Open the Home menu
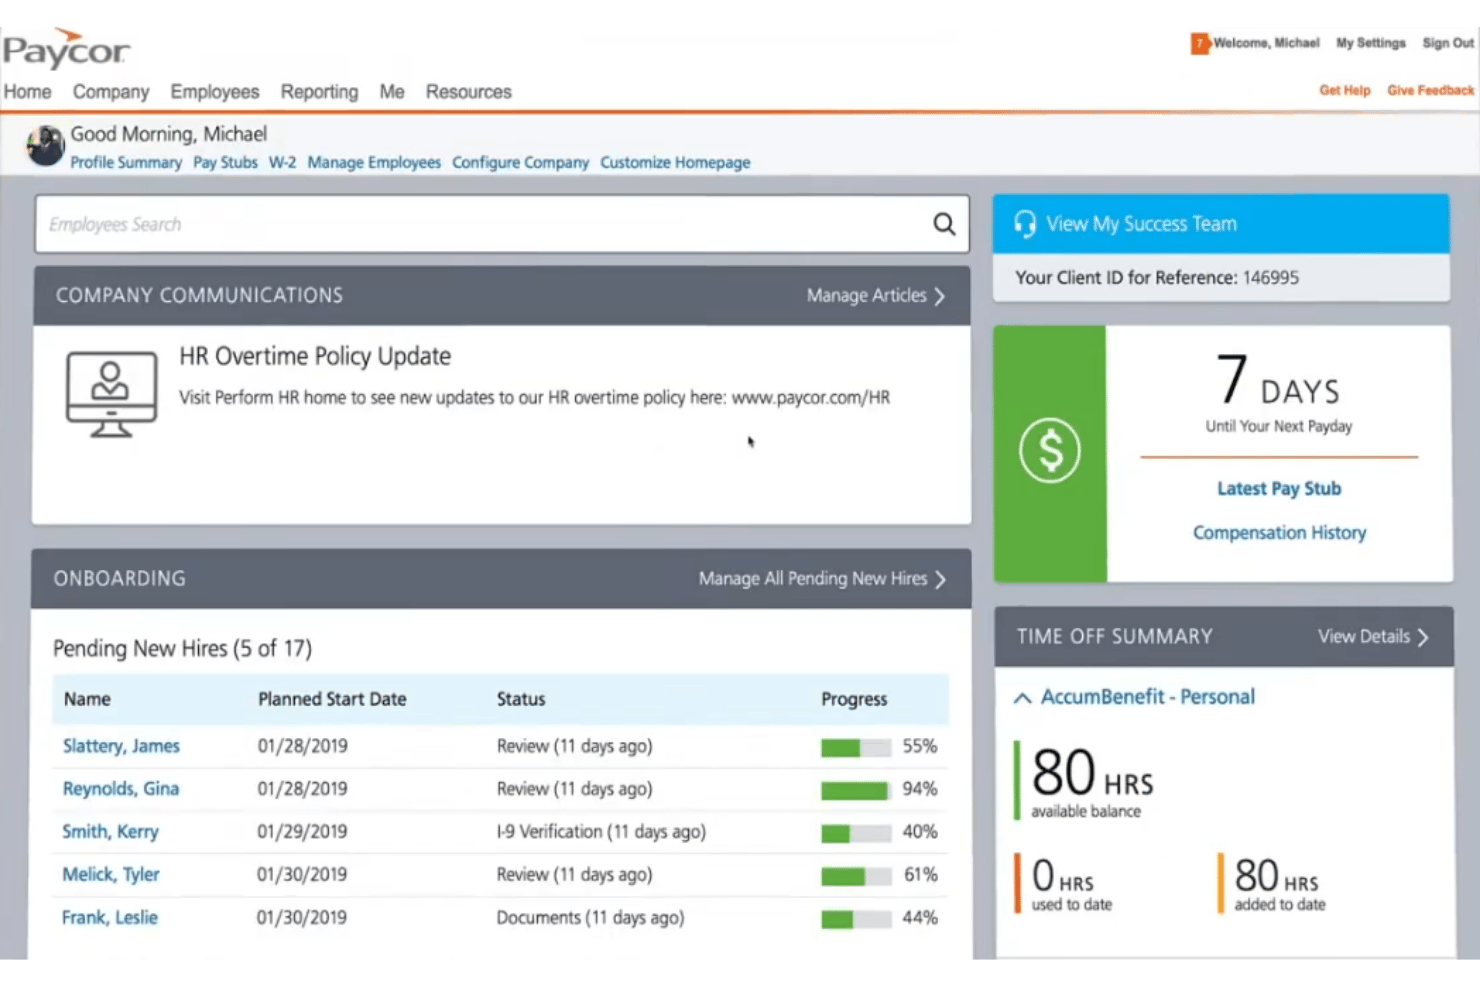1480x987 pixels. click(27, 92)
